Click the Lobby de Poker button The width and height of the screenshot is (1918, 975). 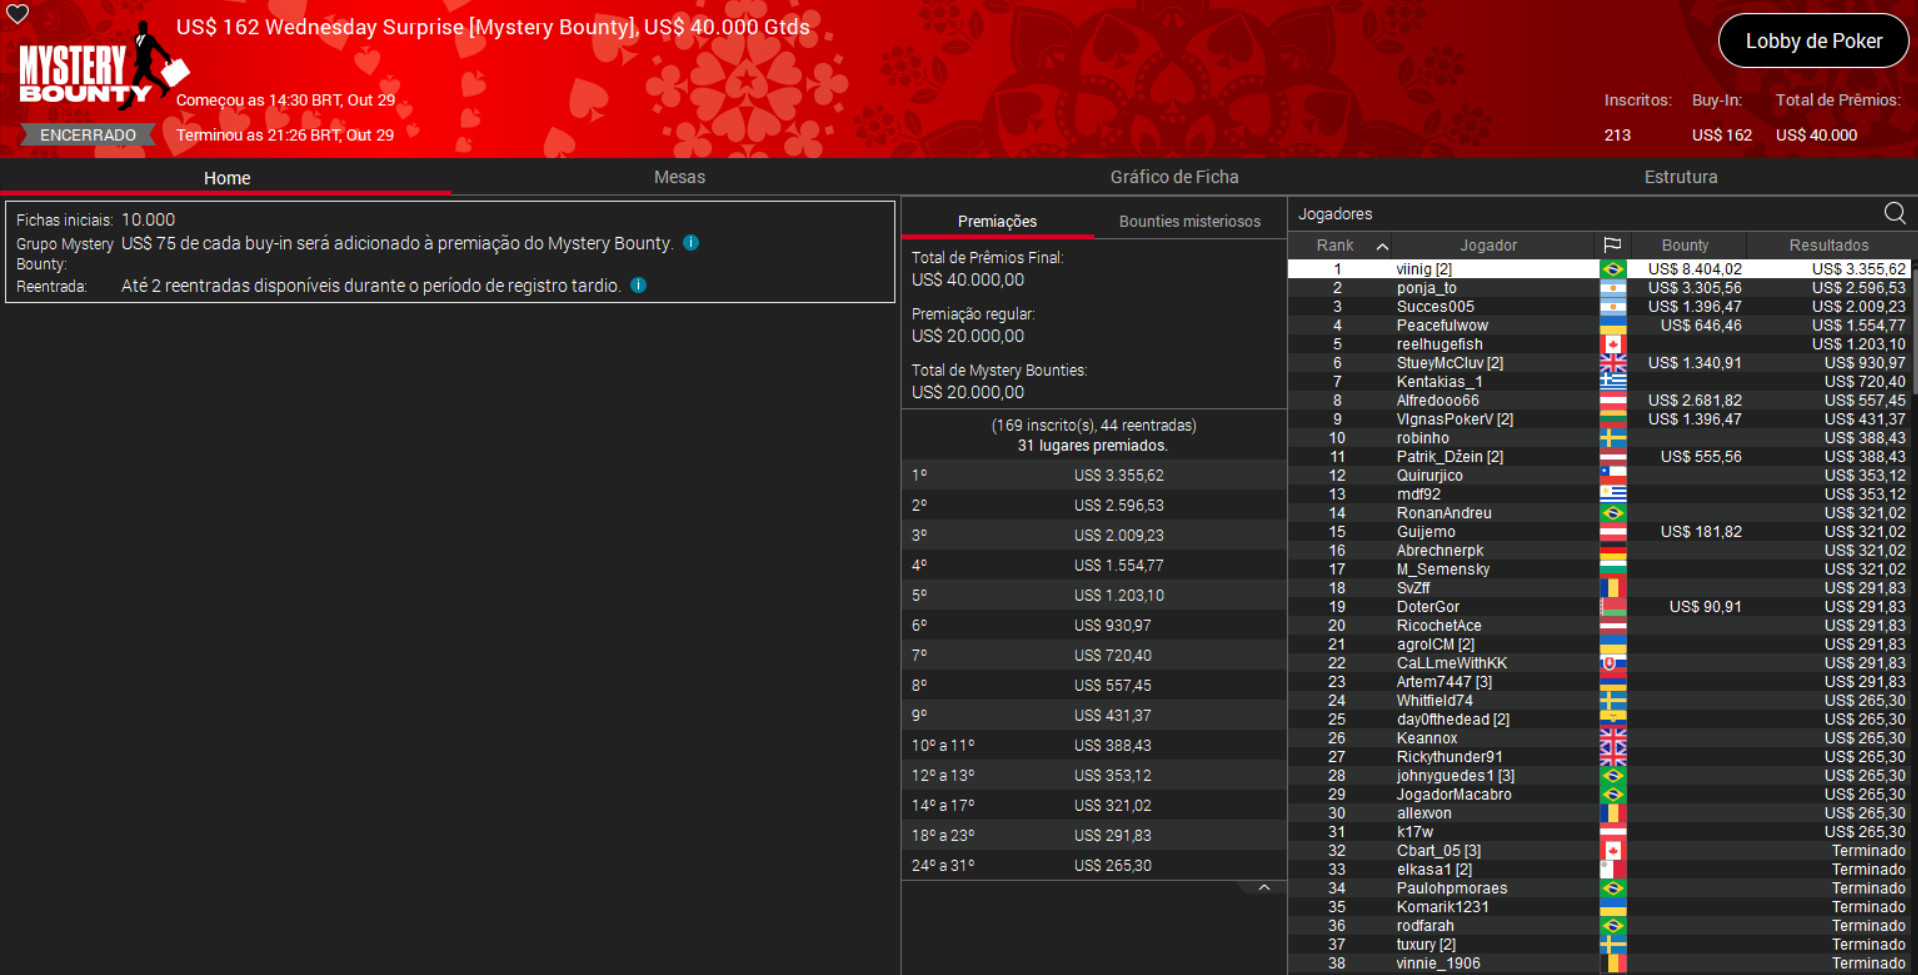1813,40
